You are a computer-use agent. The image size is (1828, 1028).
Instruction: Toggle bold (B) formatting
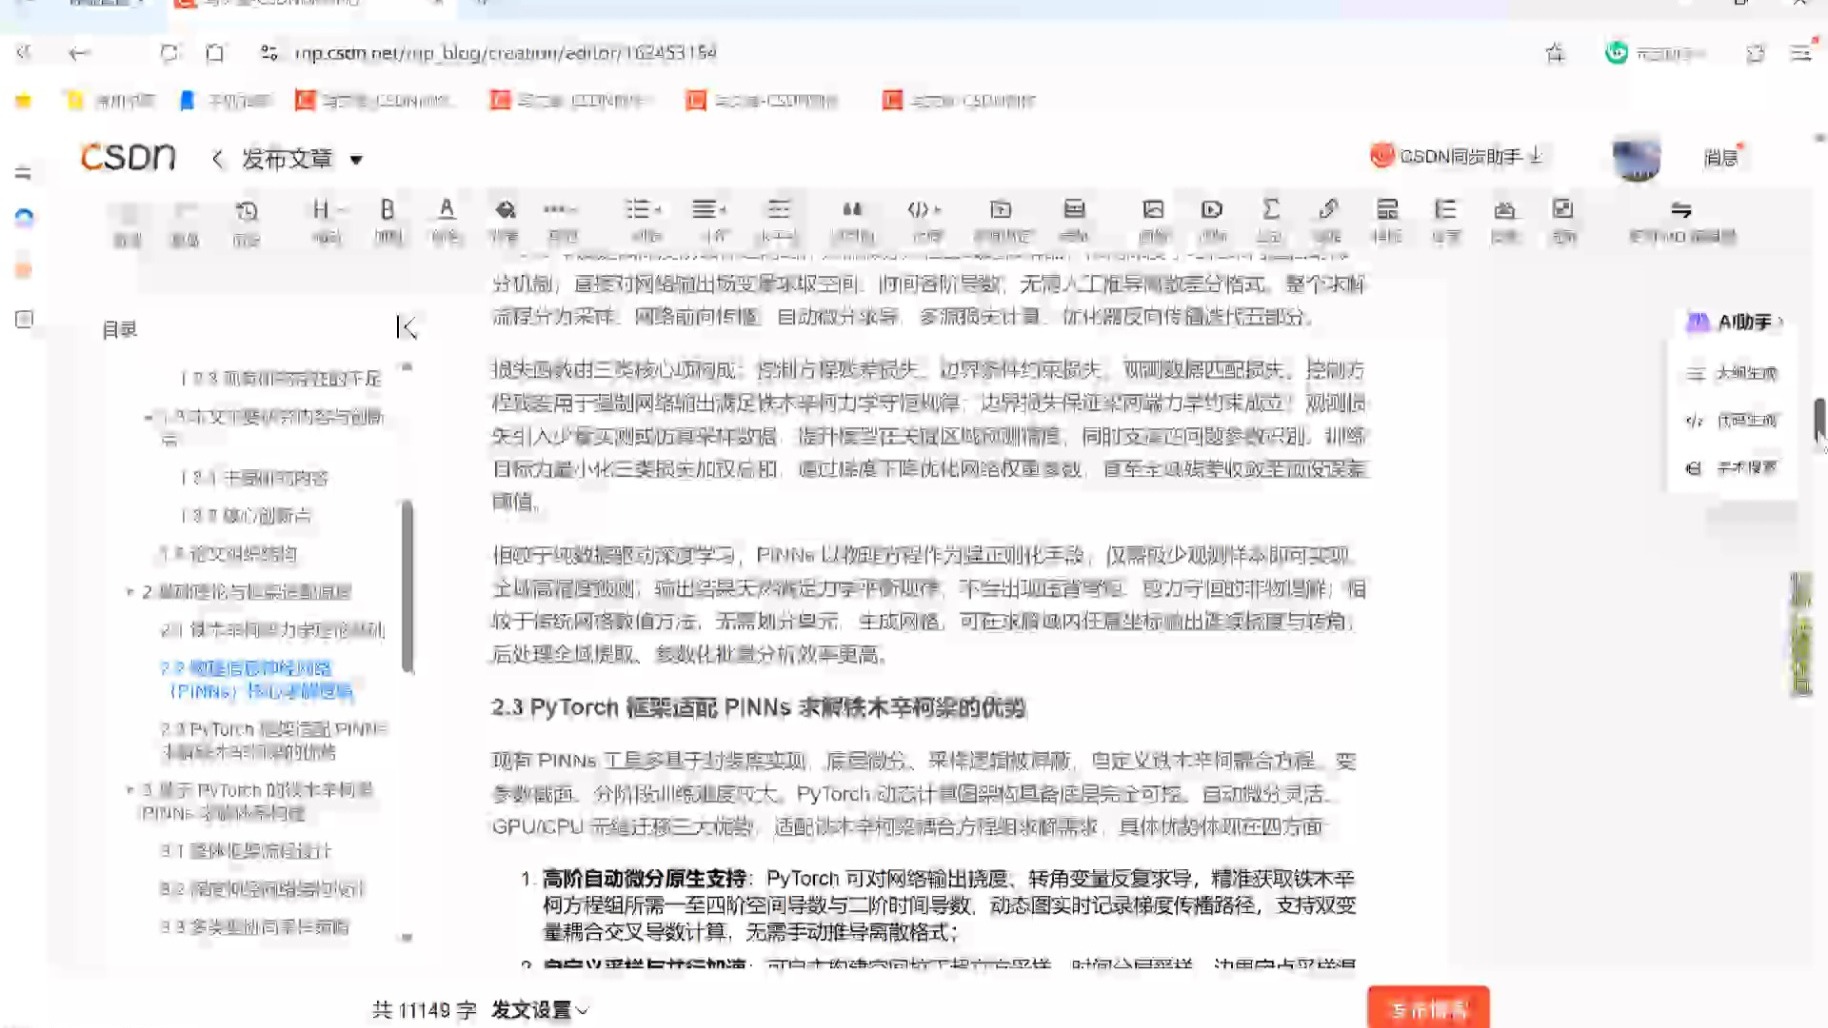point(387,221)
